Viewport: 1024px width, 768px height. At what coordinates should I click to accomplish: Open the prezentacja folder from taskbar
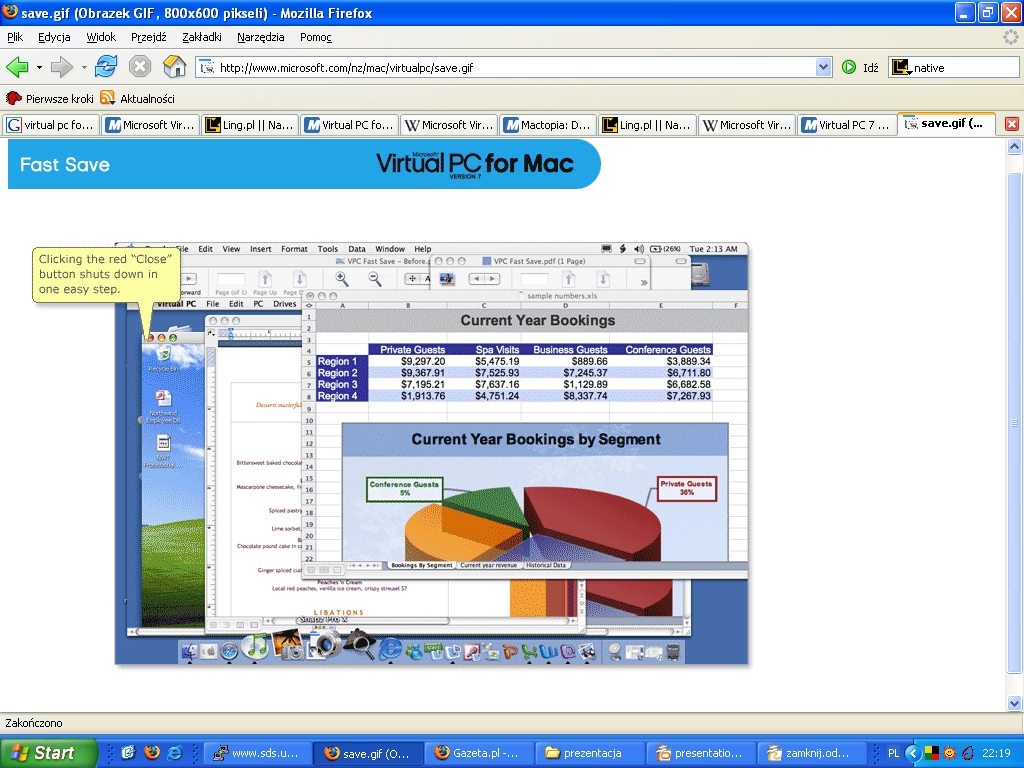pos(590,753)
